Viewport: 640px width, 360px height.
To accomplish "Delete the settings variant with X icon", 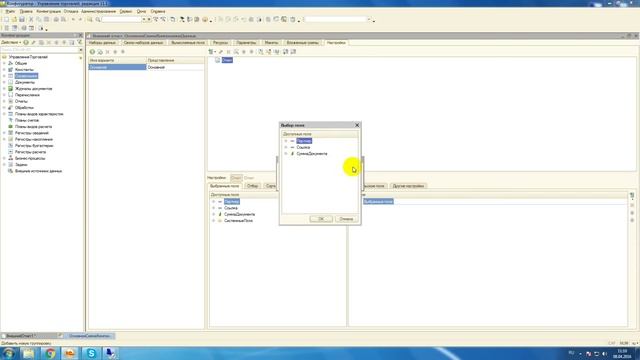I will click(x=108, y=52).
